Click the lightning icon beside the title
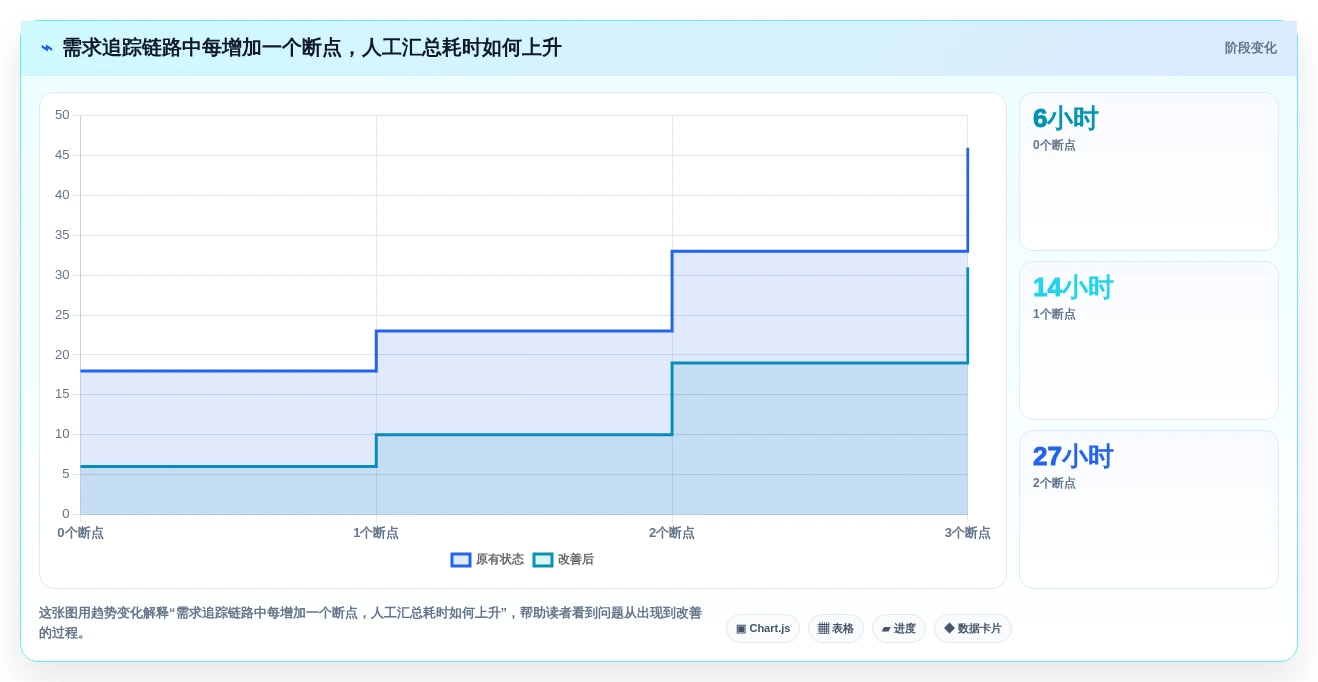The height and width of the screenshot is (682, 1318). (47, 48)
